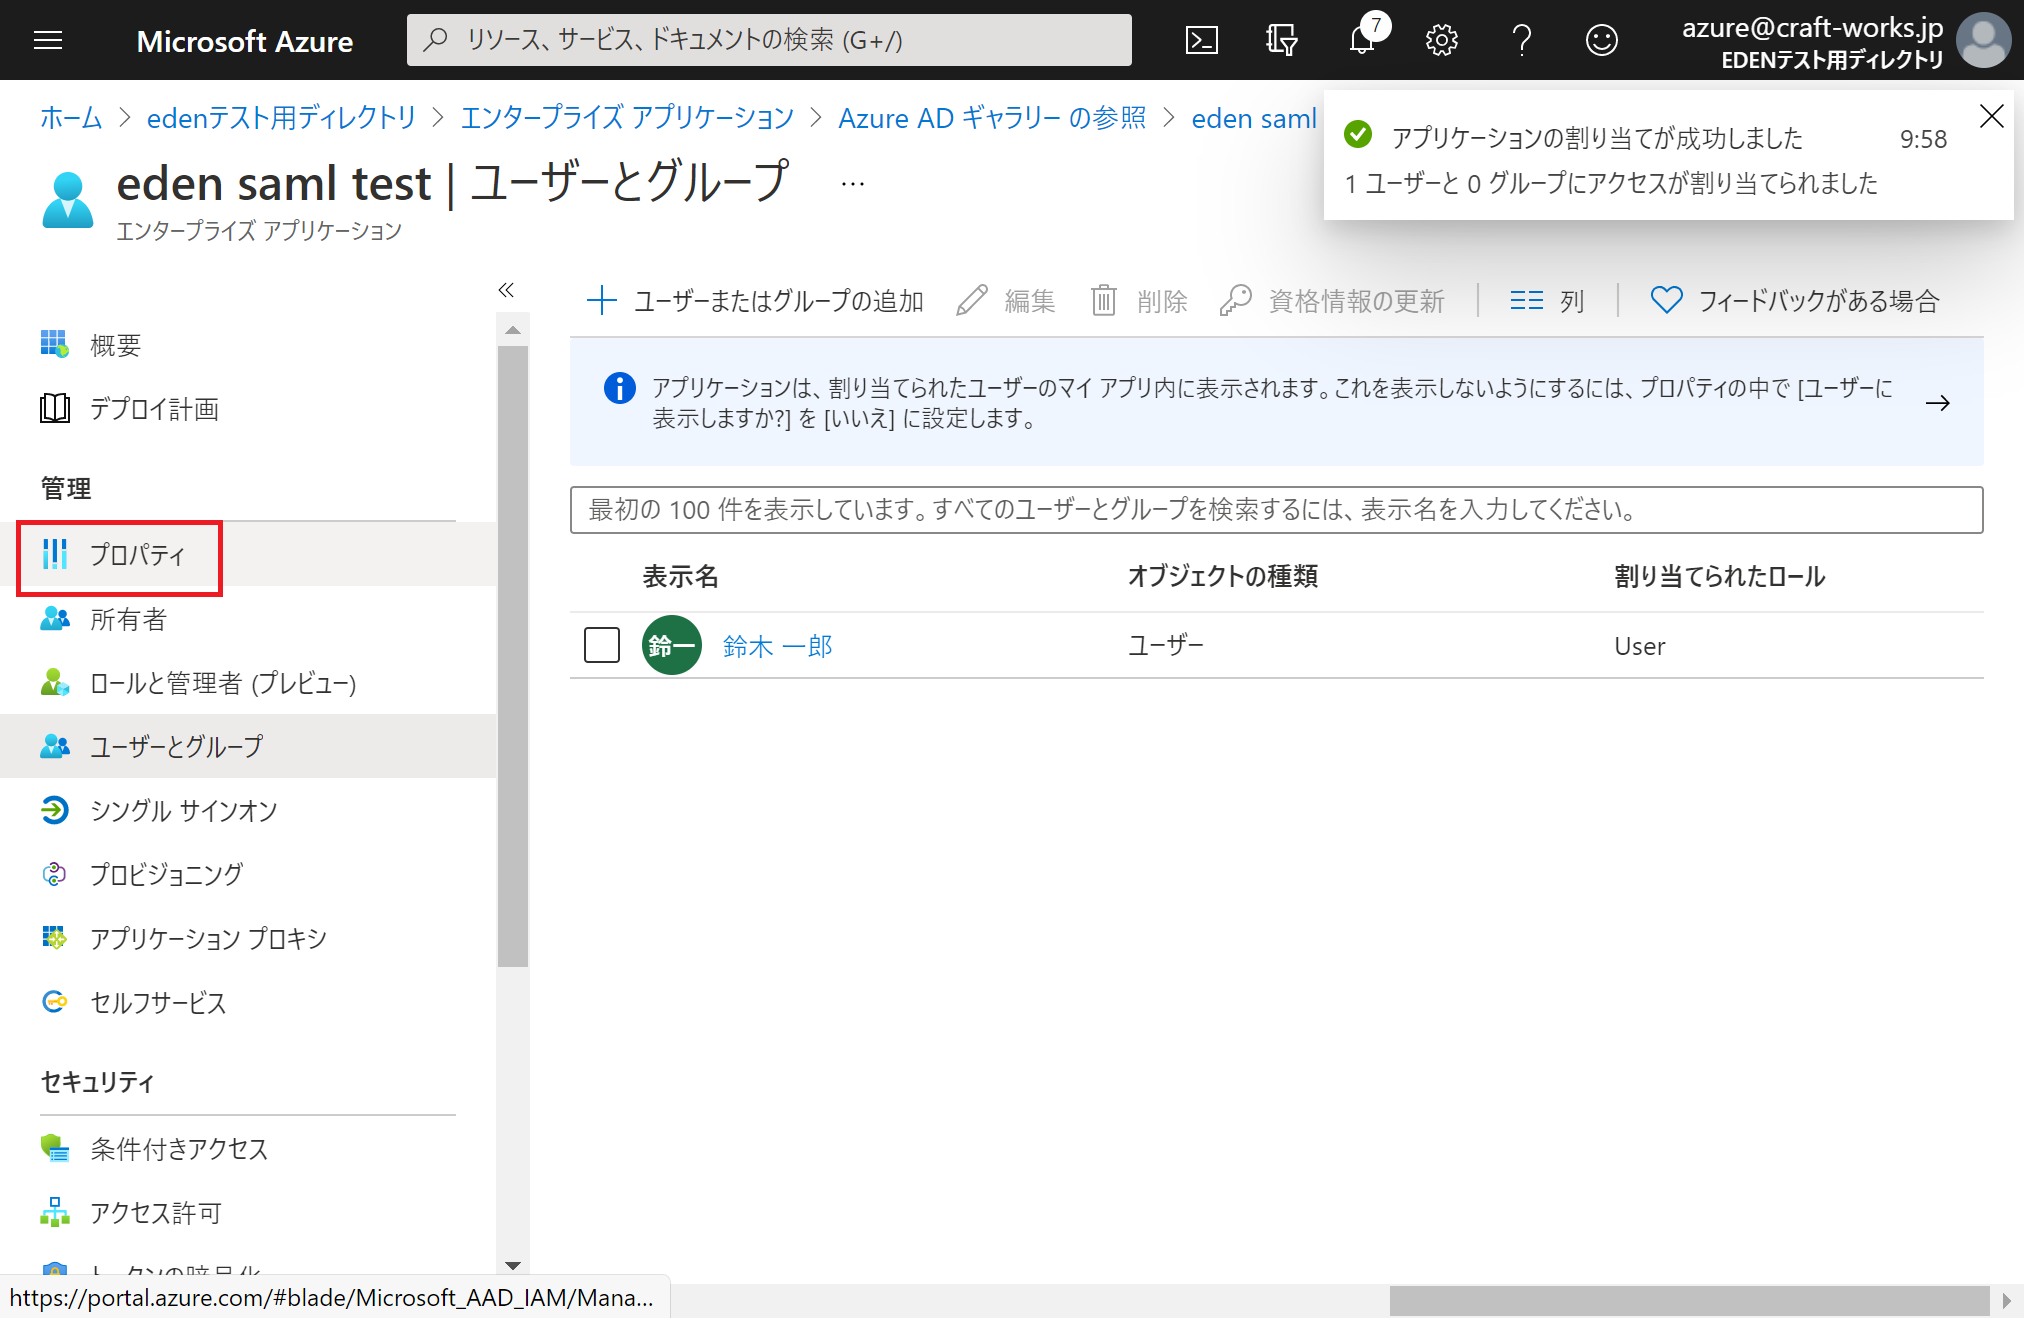This screenshot has height=1318, width=2024.
Task: Open プロパティ in the sidebar
Action: coord(248,555)
